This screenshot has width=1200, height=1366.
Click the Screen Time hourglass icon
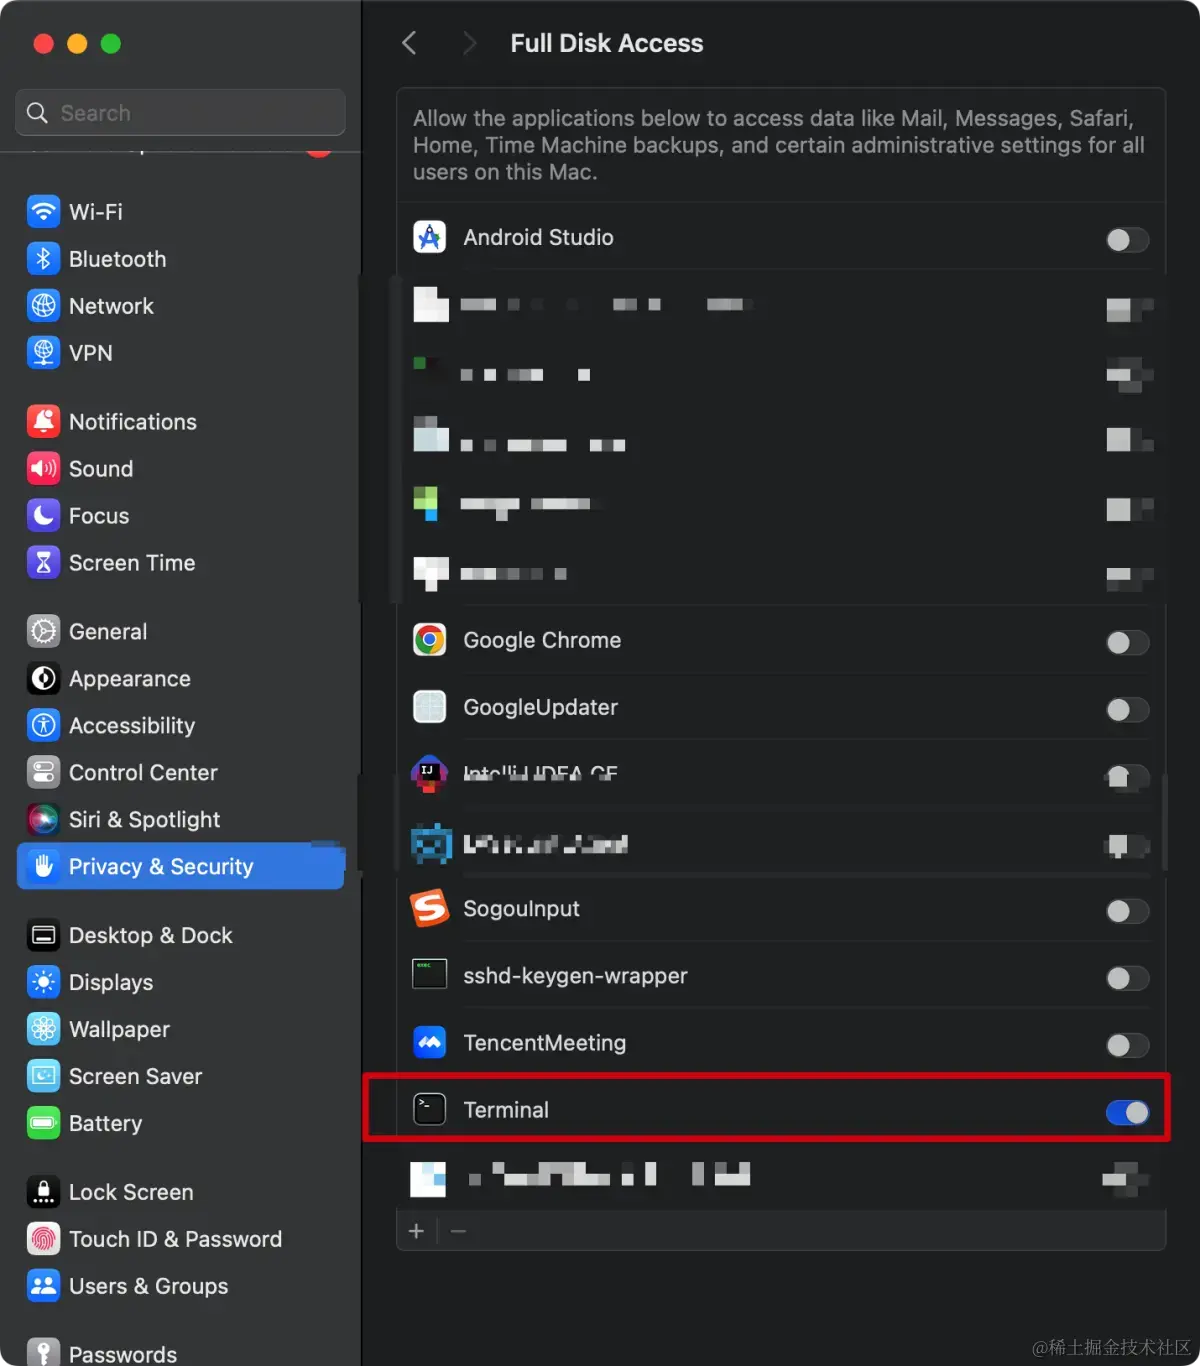point(43,563)
